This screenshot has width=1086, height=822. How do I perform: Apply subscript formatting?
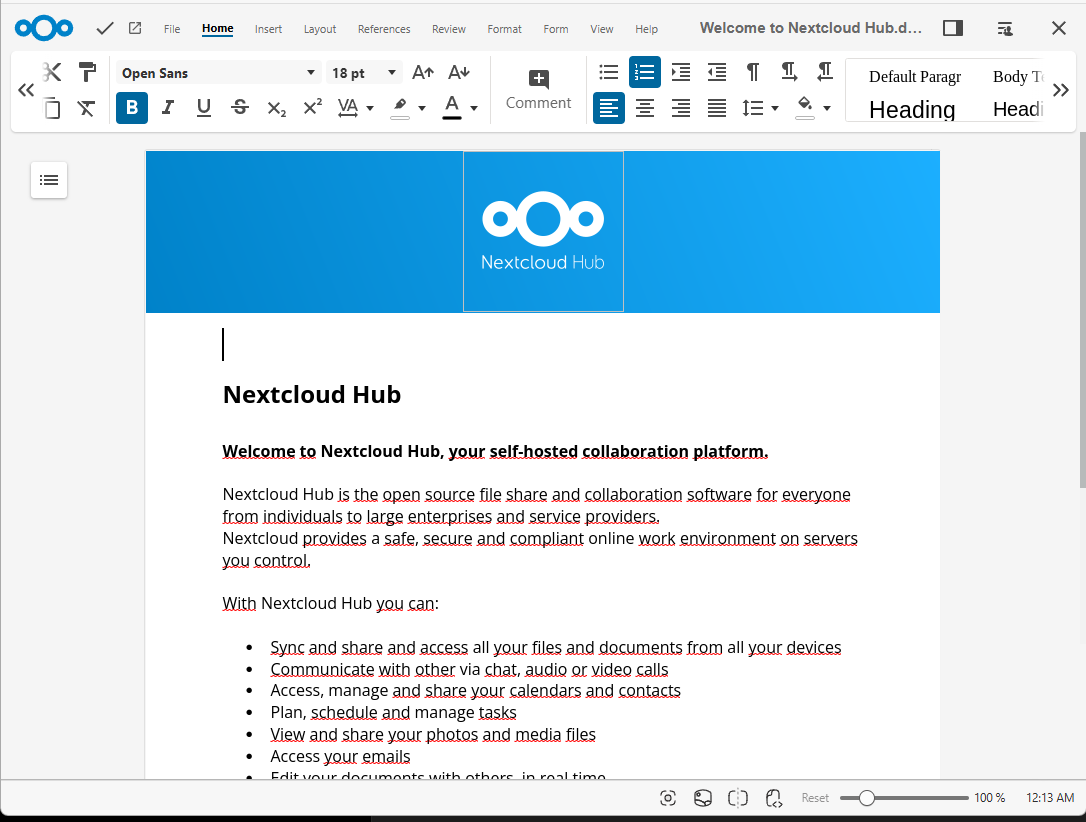tap(276, 108)
